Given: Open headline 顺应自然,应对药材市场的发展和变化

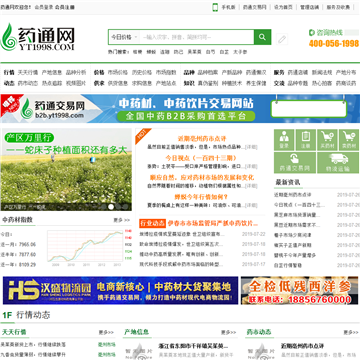Looking at the screenshot, I should [202, 177].
